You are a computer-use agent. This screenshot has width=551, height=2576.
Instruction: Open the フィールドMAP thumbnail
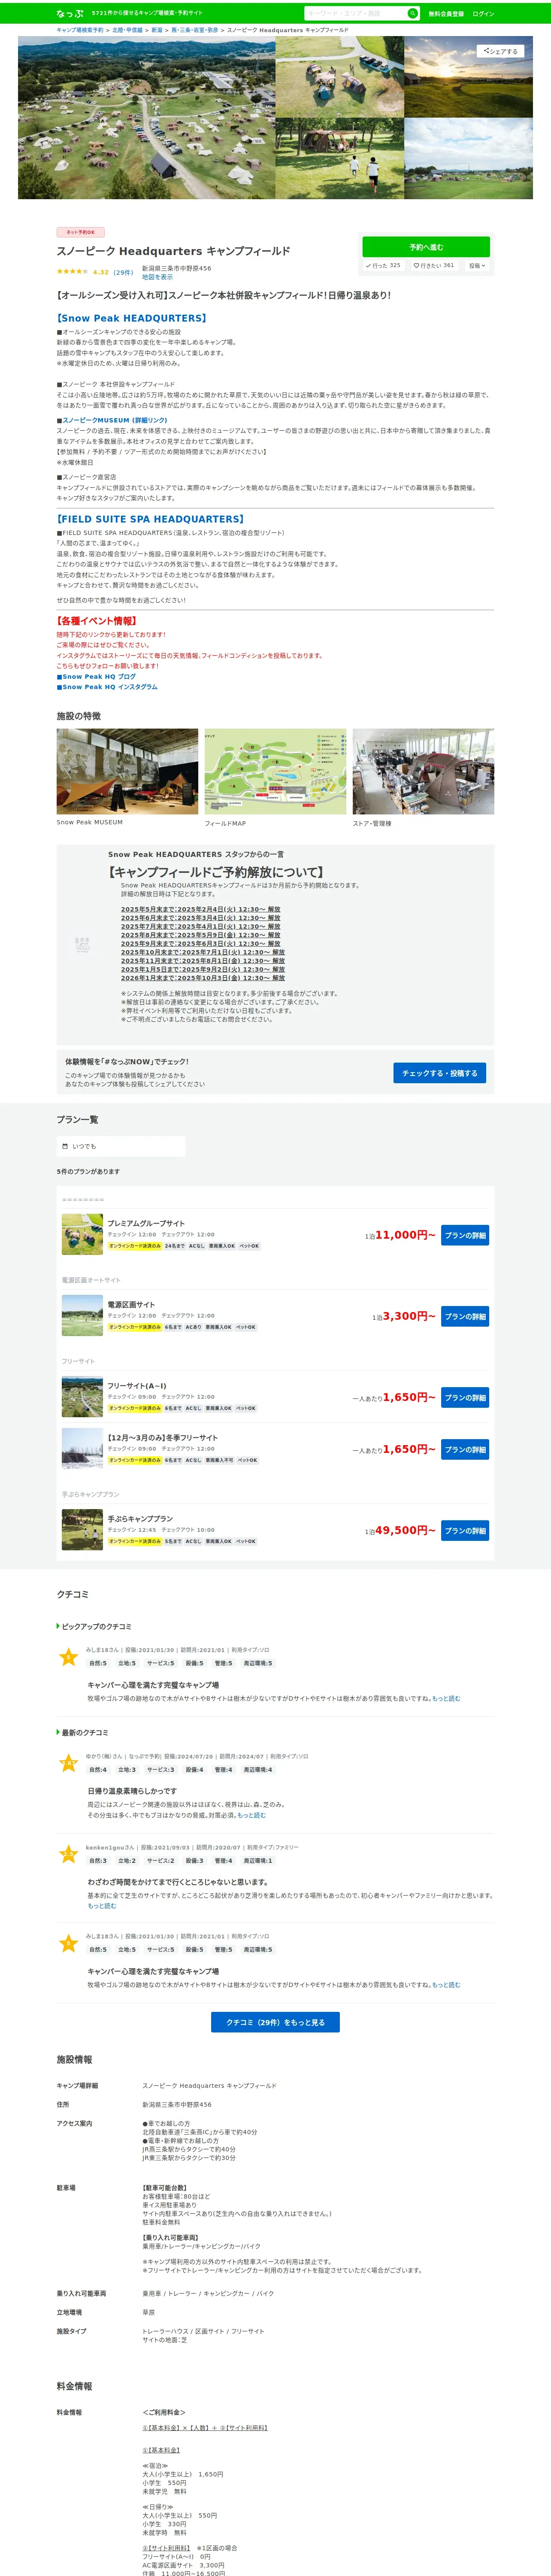(x=275, y=771)
